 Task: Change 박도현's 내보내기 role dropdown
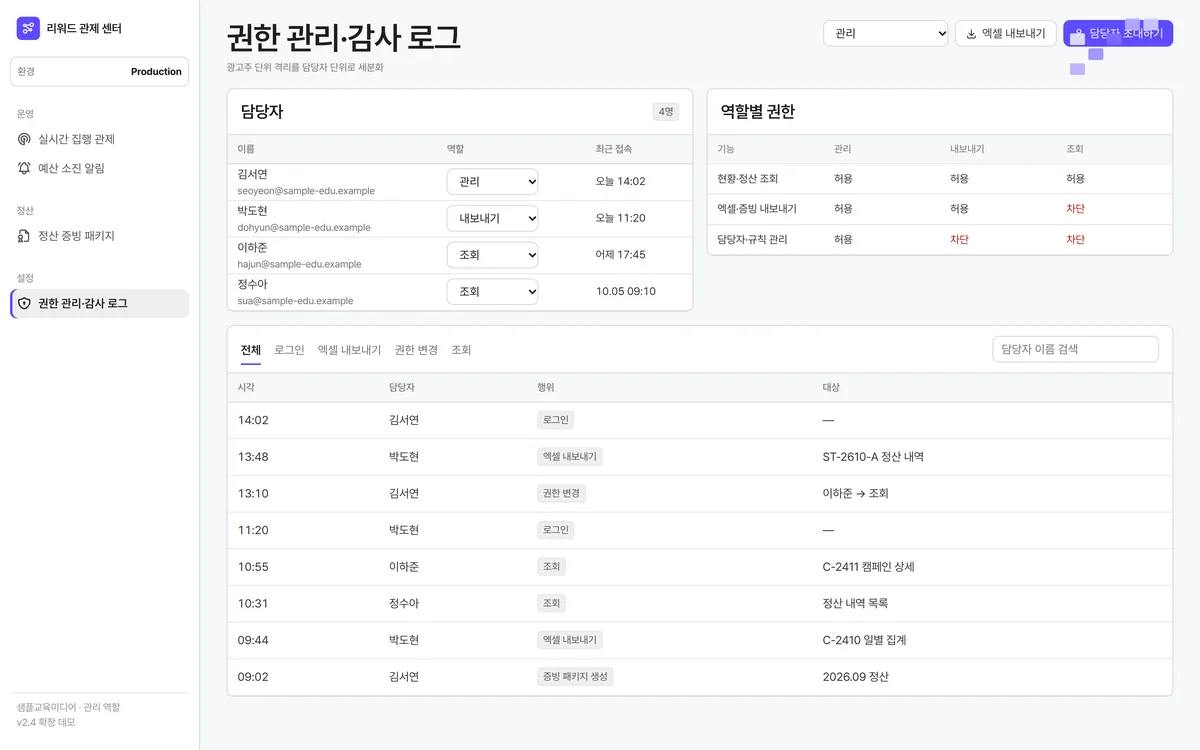(x=492, y=218)
